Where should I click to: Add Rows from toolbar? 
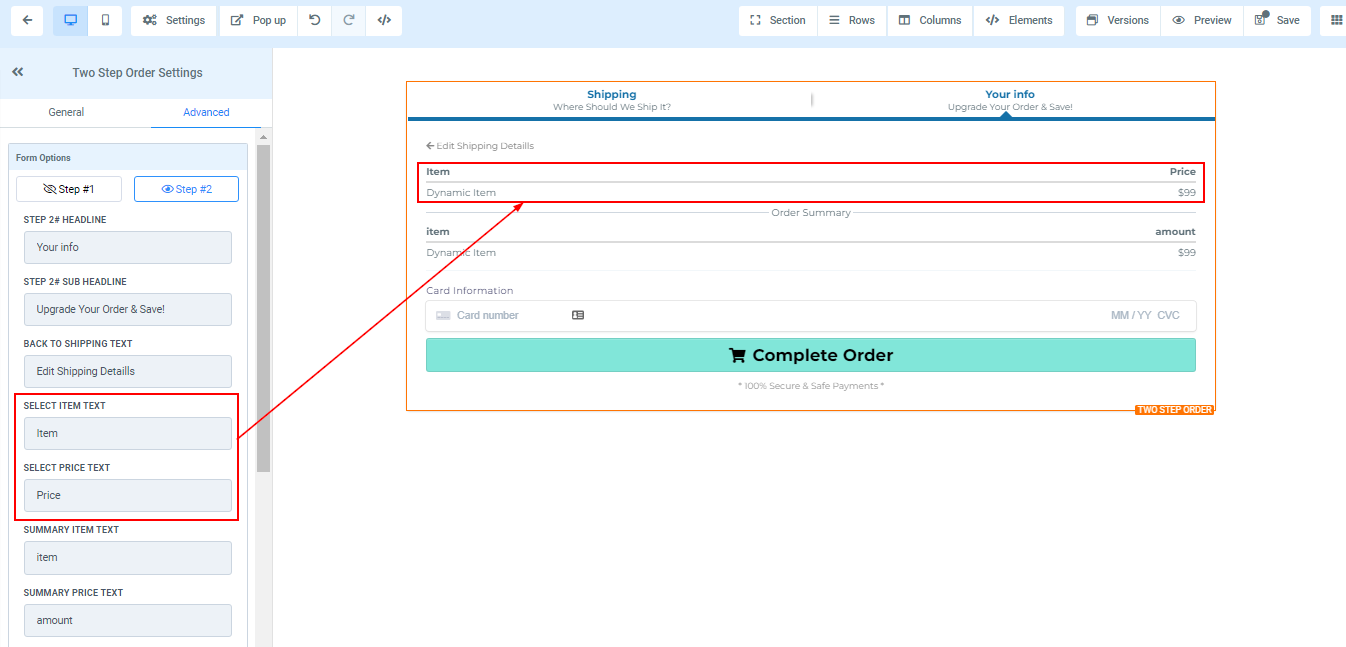pos(852,20)
